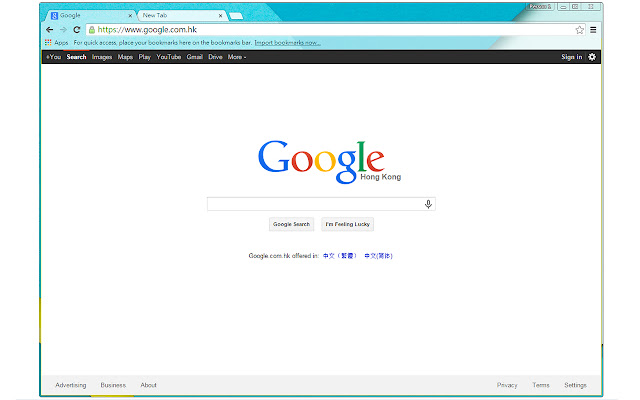This screenshot has width=640, height=400.
Task: Click the Google favicon on the first tab
Action: coord(54,16)
